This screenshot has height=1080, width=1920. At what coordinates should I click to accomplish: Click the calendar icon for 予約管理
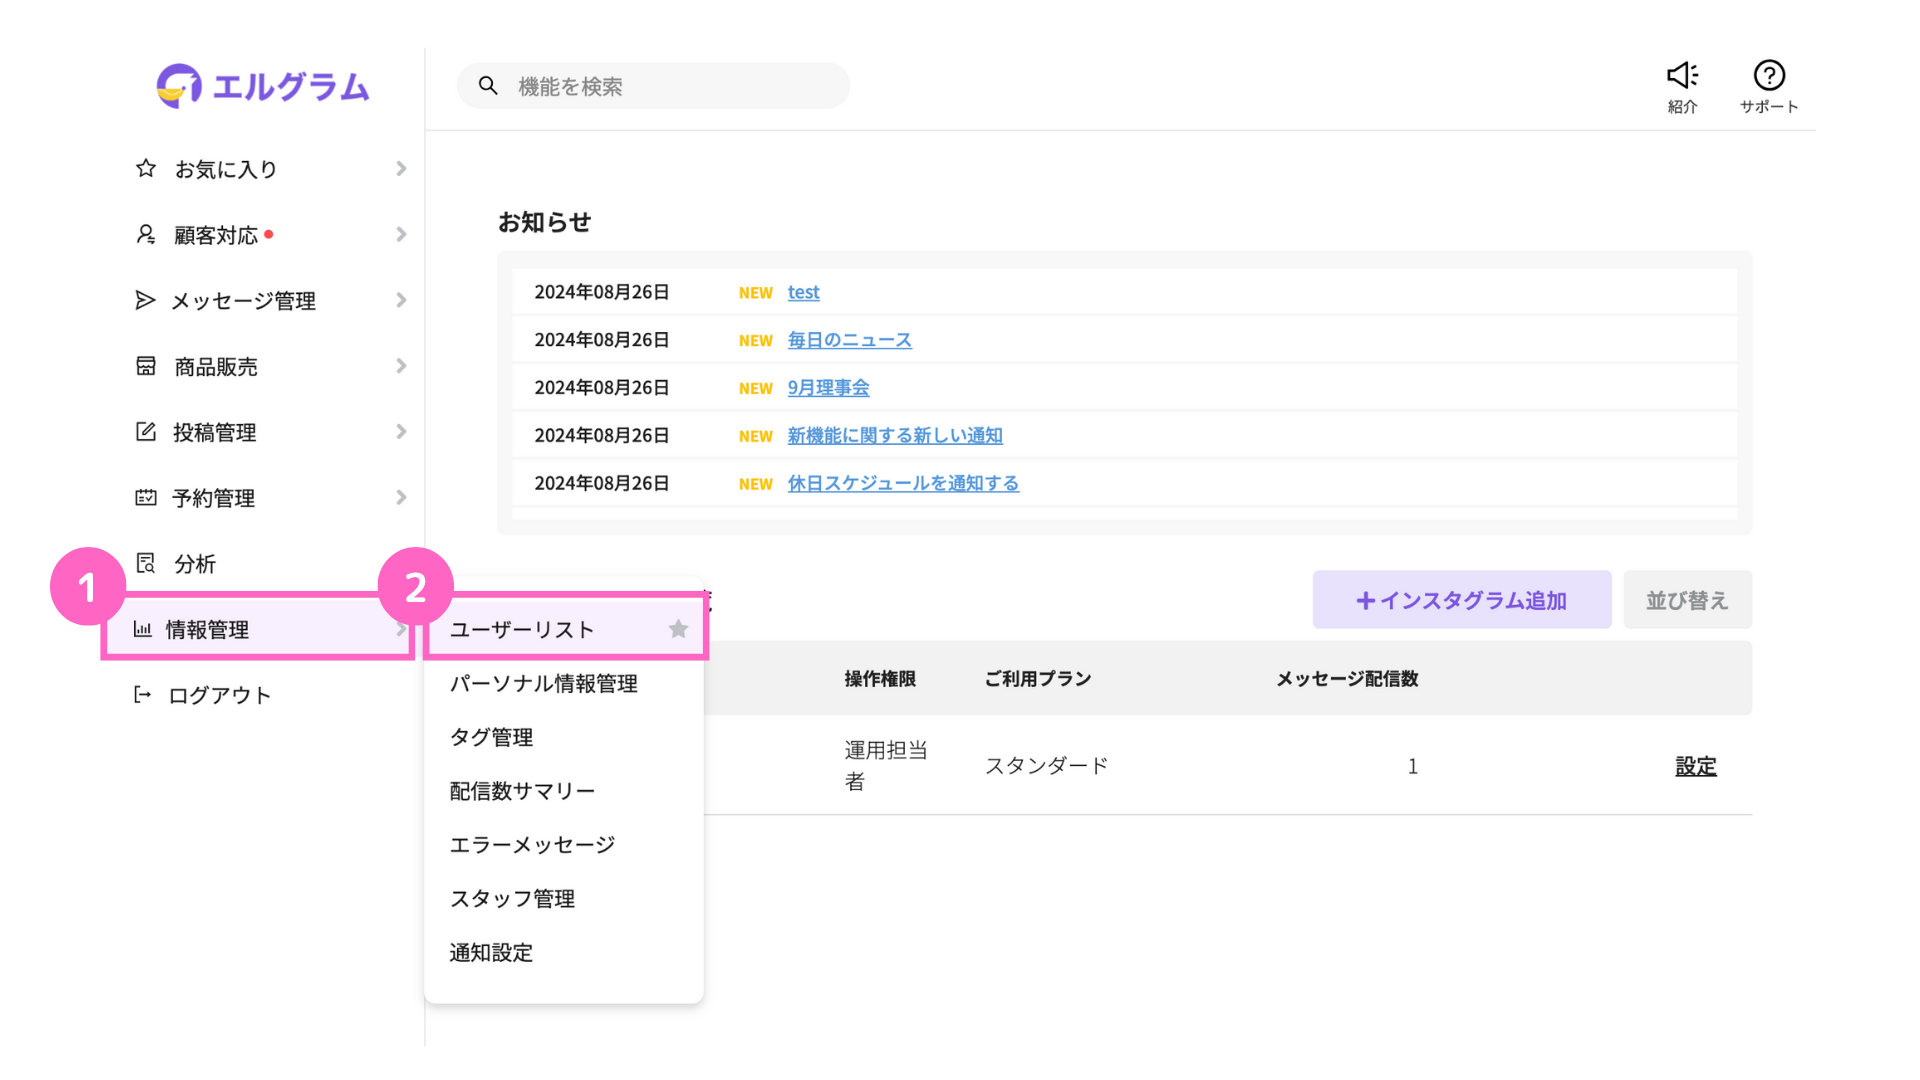pyautogui.click(x=146, y=497)
